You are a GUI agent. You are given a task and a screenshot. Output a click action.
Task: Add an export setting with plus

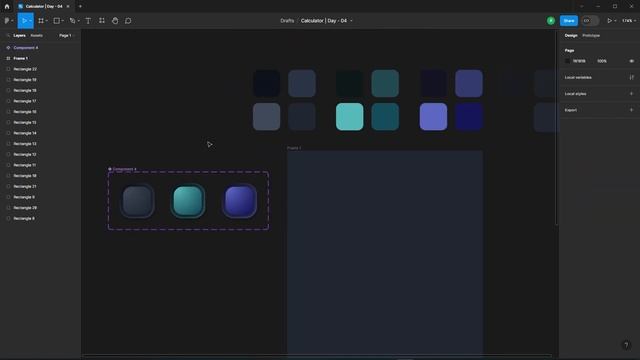631,110
